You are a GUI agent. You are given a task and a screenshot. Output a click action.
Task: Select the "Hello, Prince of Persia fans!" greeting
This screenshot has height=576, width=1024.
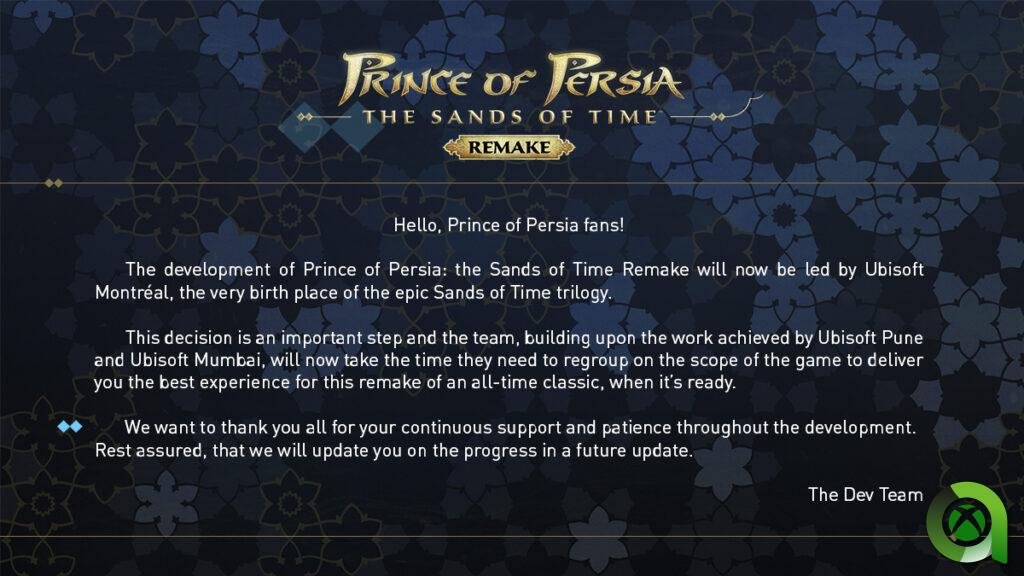(509, 224)
